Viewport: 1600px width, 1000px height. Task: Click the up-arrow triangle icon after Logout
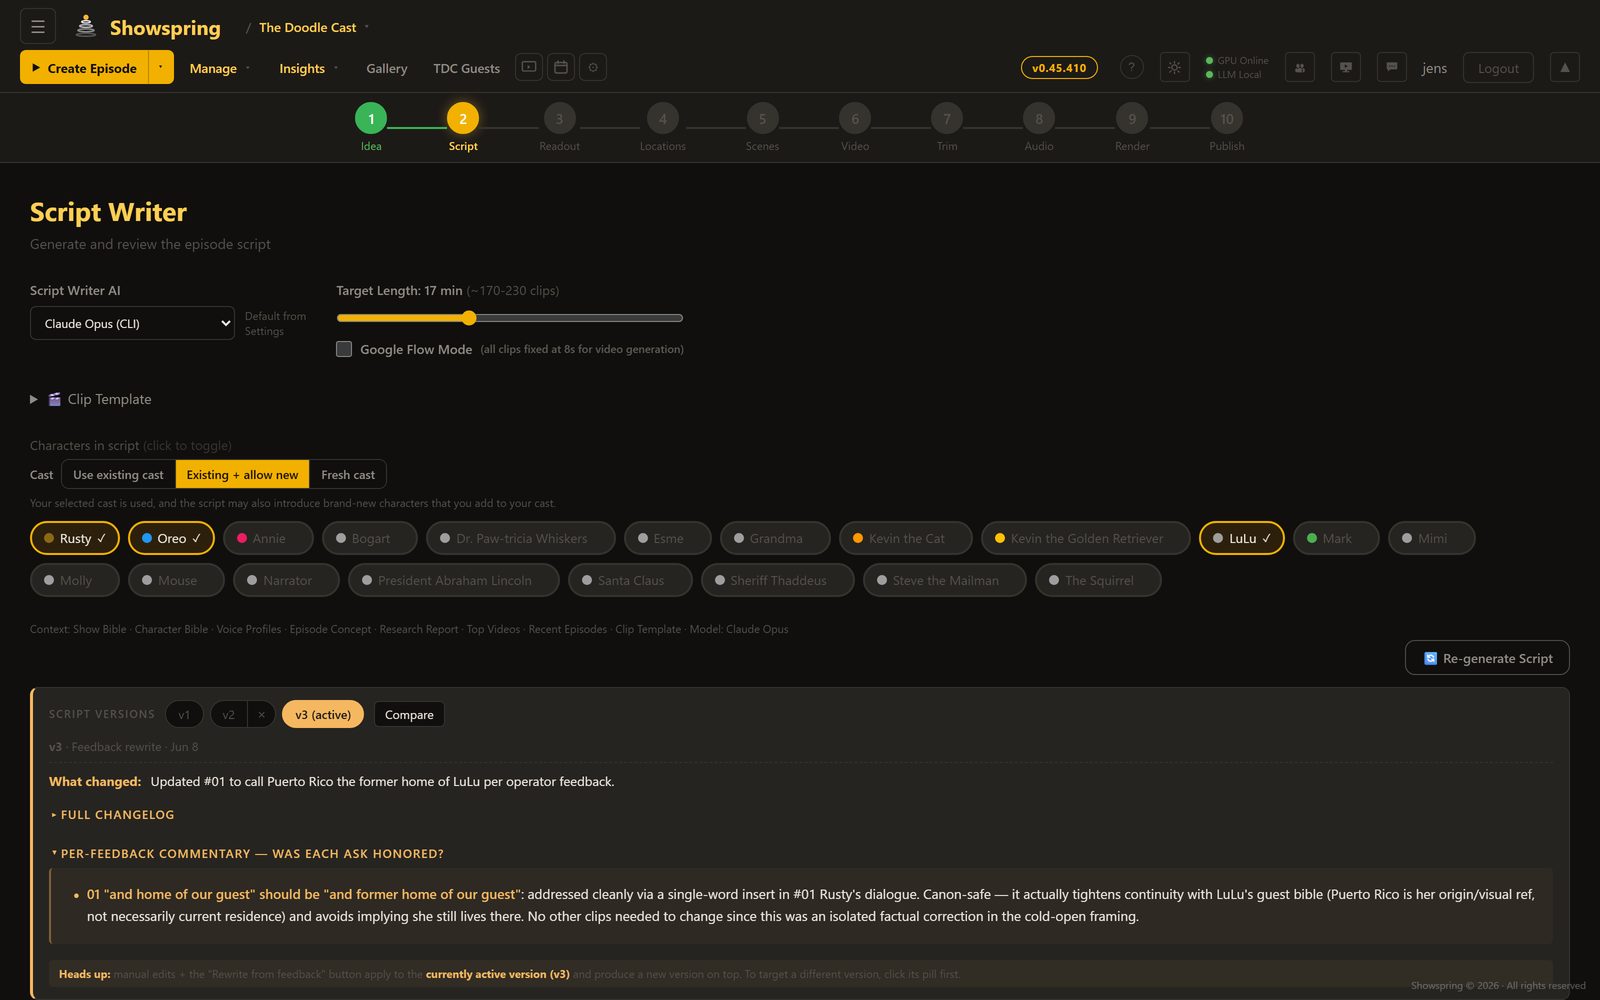[x=1565, y=67]
